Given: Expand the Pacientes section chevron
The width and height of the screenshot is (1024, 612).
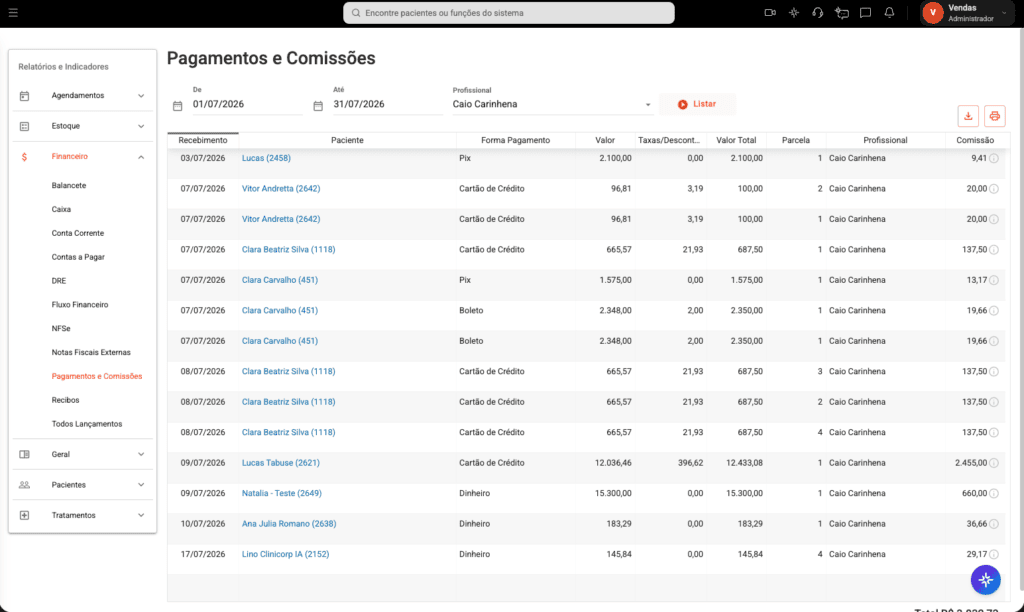Looking at the screenshot, I should tap(141, 485).
